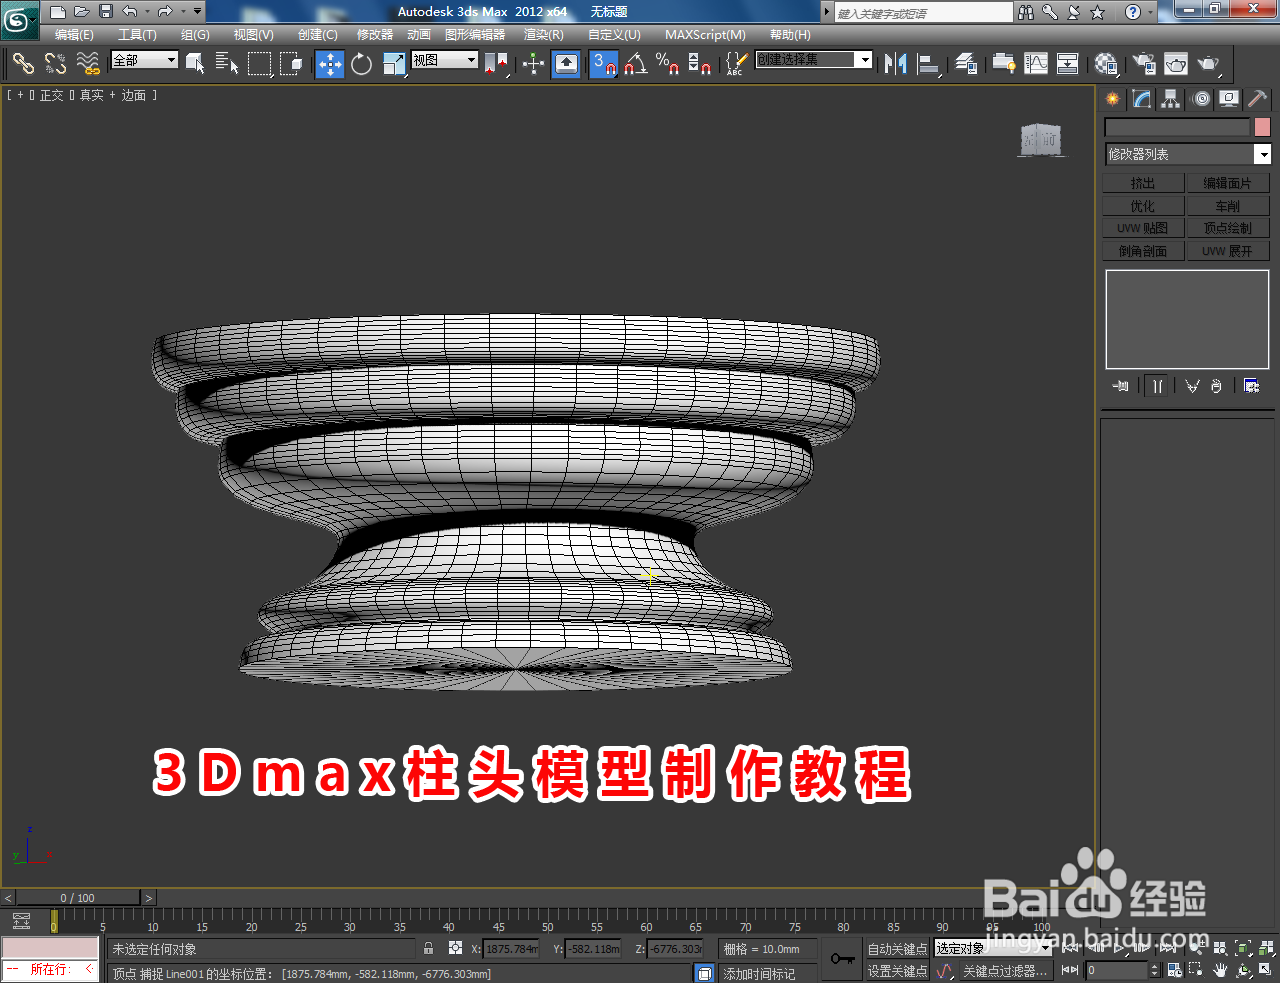The image size is (1280, 983).
Task: Activate the Select and Scale tool
Action: (x=392, y=64)
